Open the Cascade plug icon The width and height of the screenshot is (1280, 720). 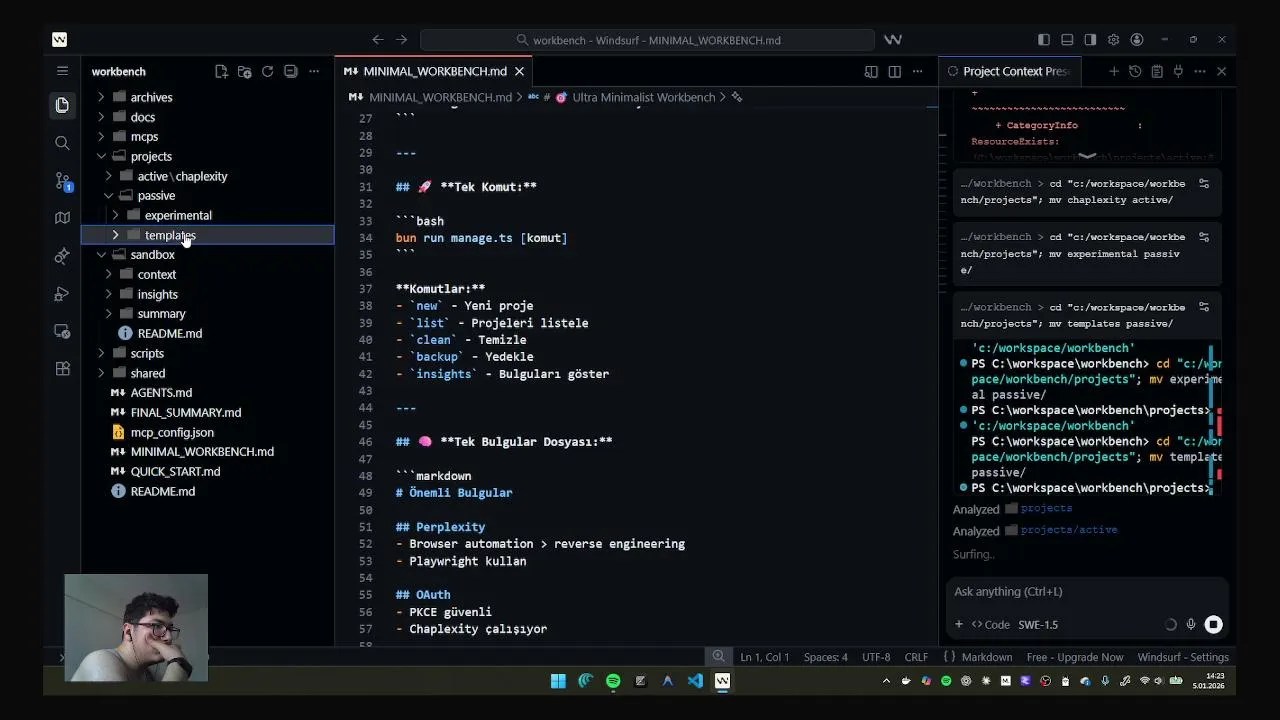[x=1178, y=71]
